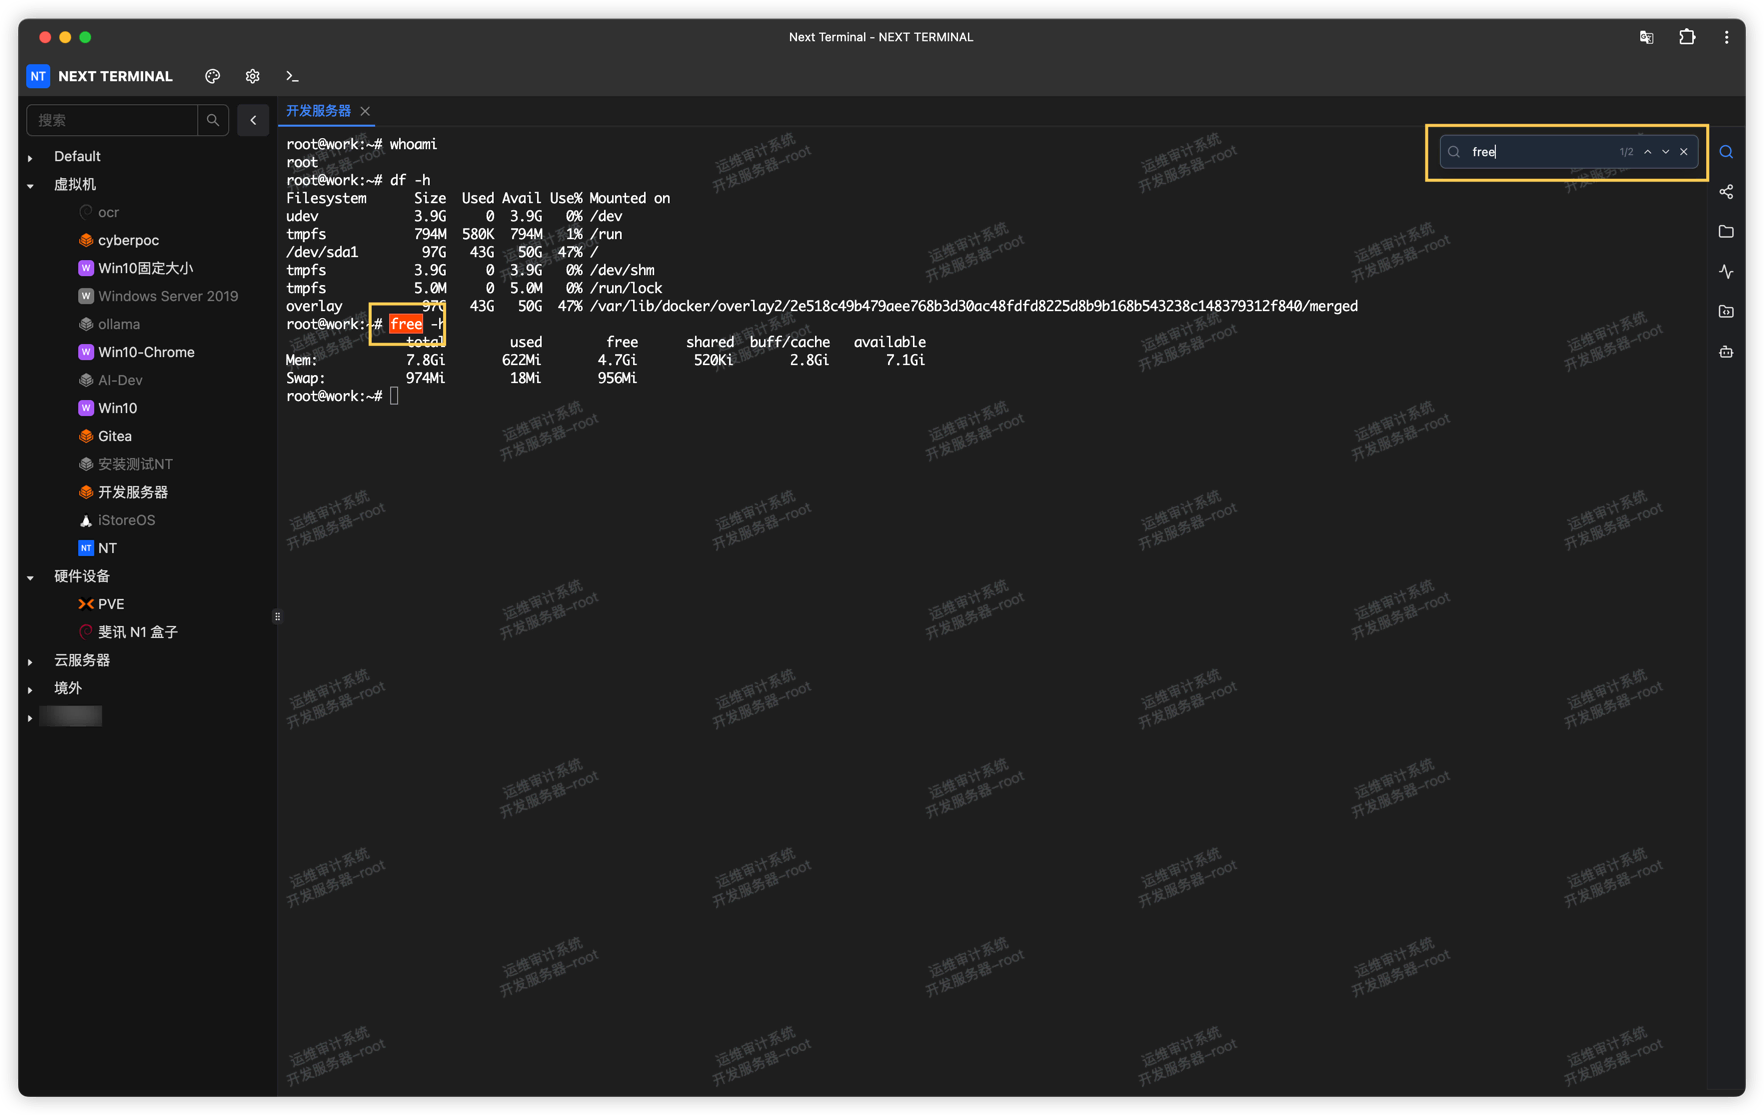Switch to the 开发服务器 tab
Viewport: 1764px width, 1115px height.
tap(318, 111)
